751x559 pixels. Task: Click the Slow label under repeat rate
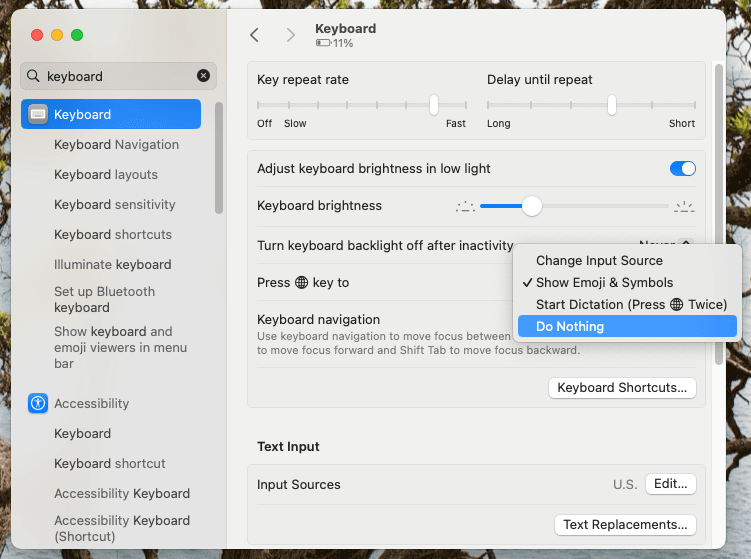click(x=295, y=124)
